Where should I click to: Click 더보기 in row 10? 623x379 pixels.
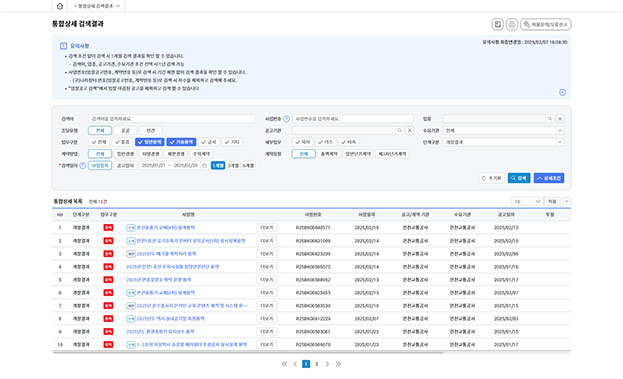266,344
